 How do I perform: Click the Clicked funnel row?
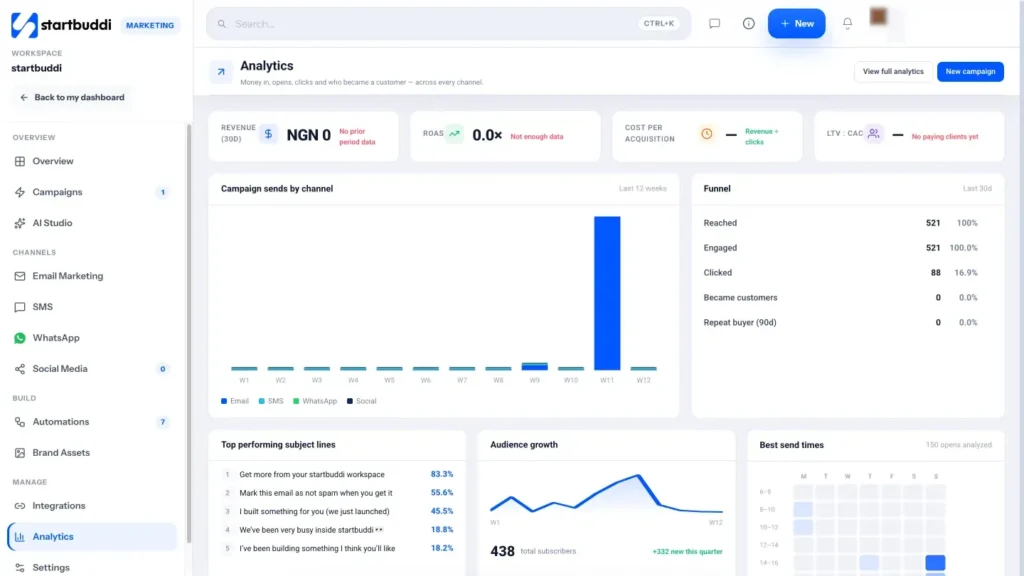pyautogui.click(x=847, y=272)
